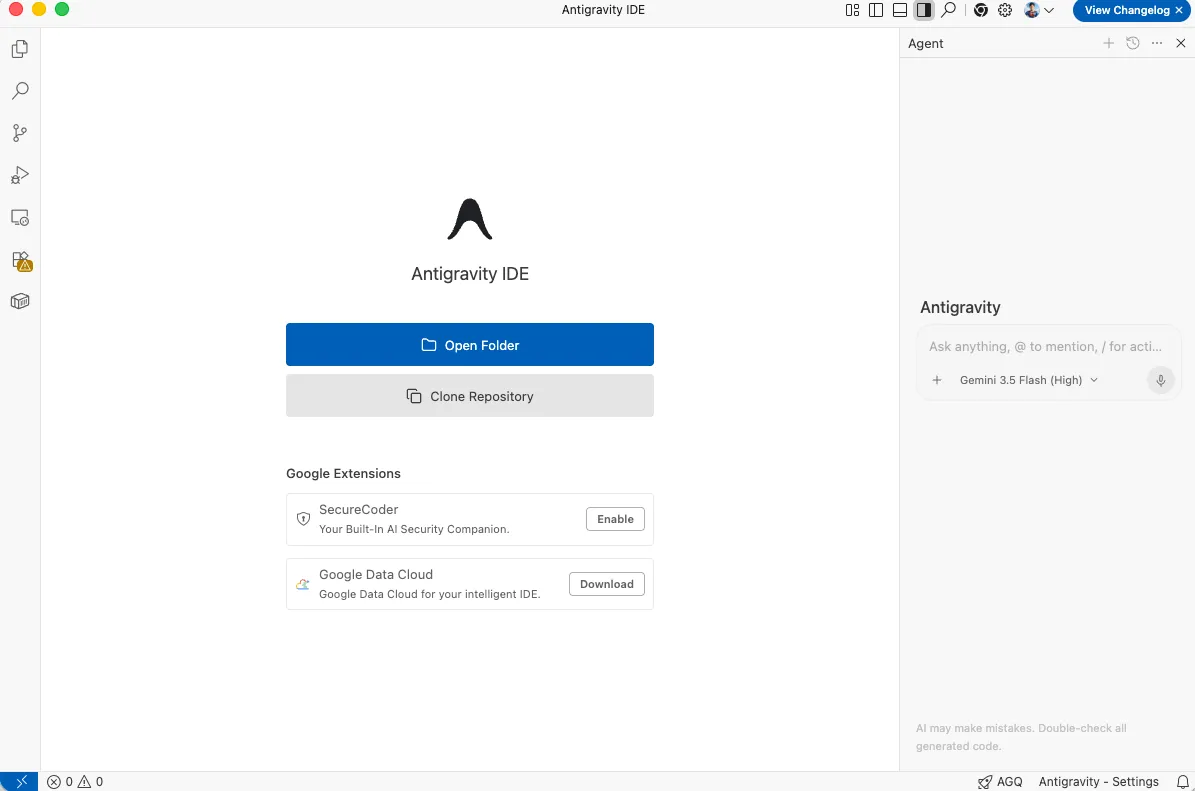Open the Run and Debug view
This screenshot has height=791, width=1195.
coord(20,175)
